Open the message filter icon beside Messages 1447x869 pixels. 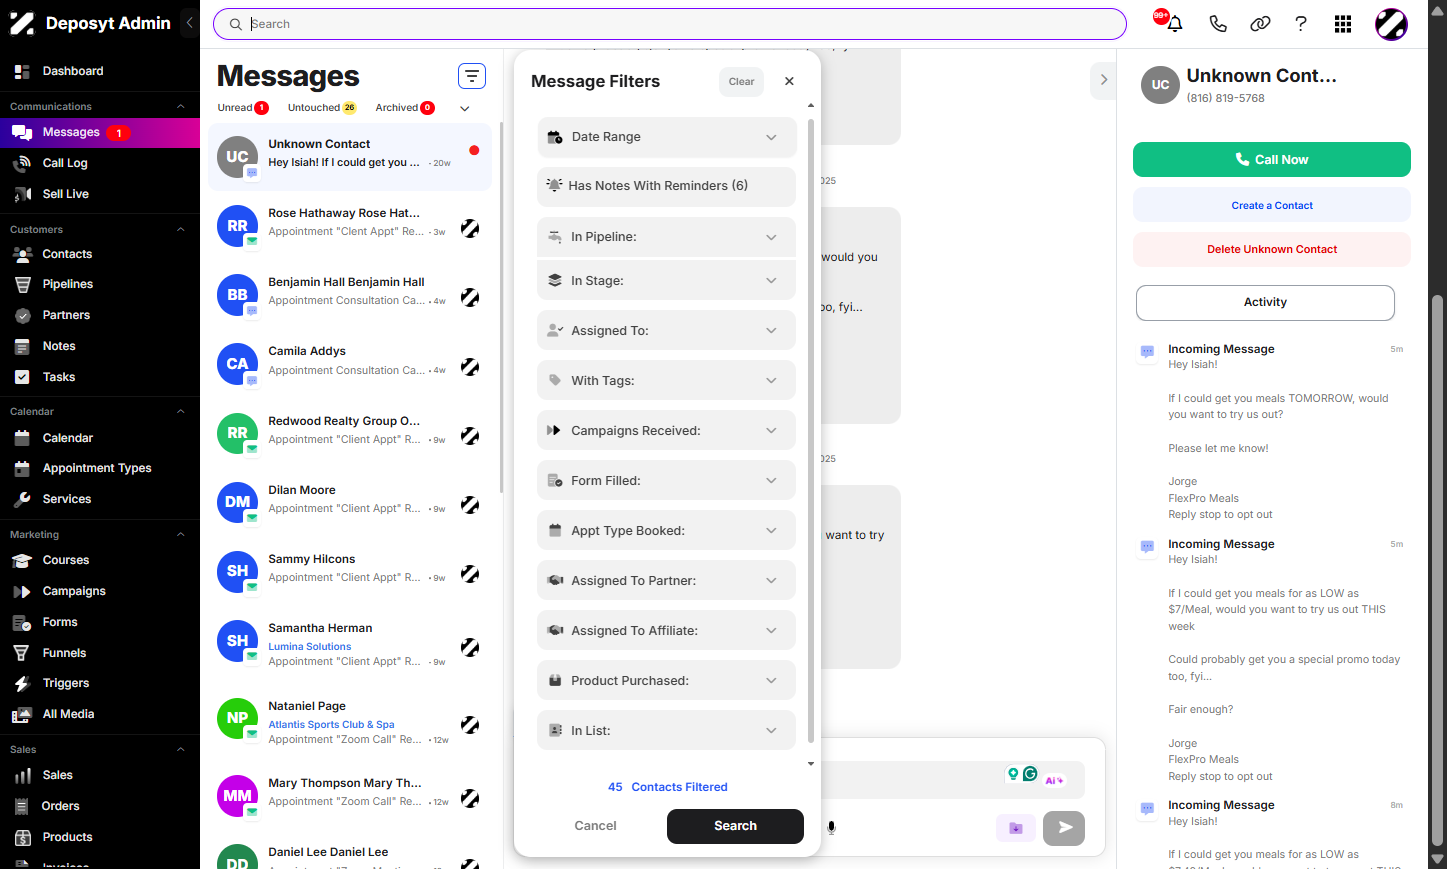(472, 76)
